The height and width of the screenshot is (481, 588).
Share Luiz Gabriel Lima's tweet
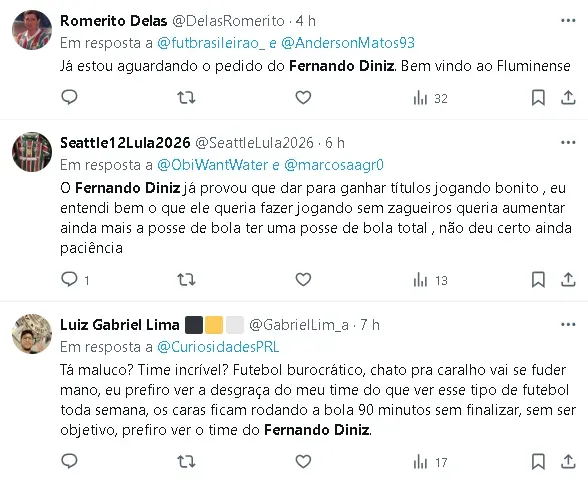click(568, 462)
